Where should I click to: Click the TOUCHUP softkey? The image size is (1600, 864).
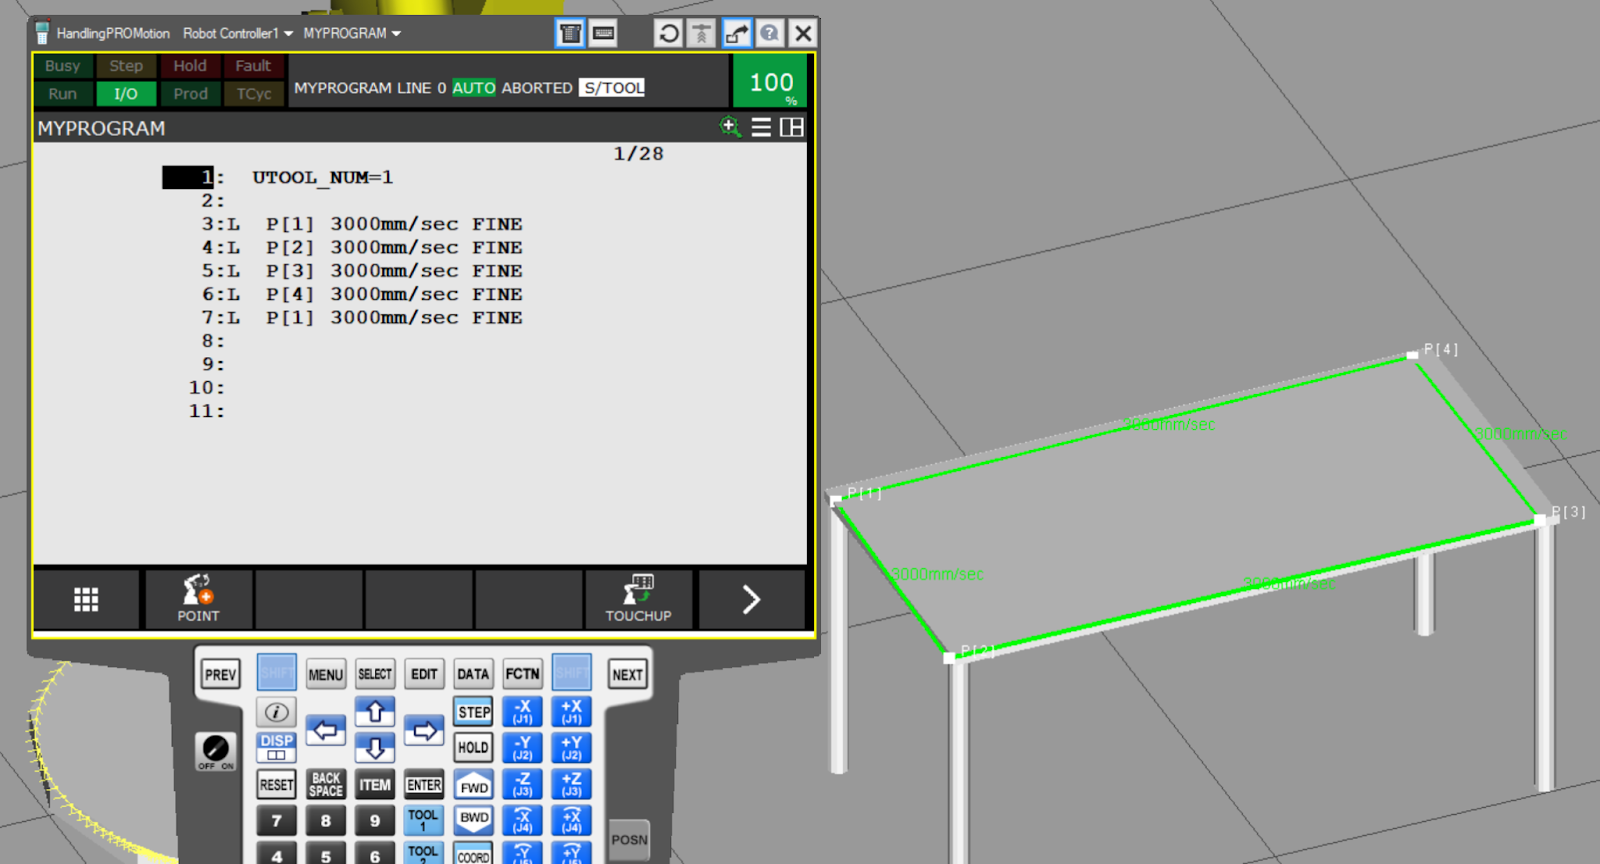pos(638,599)
